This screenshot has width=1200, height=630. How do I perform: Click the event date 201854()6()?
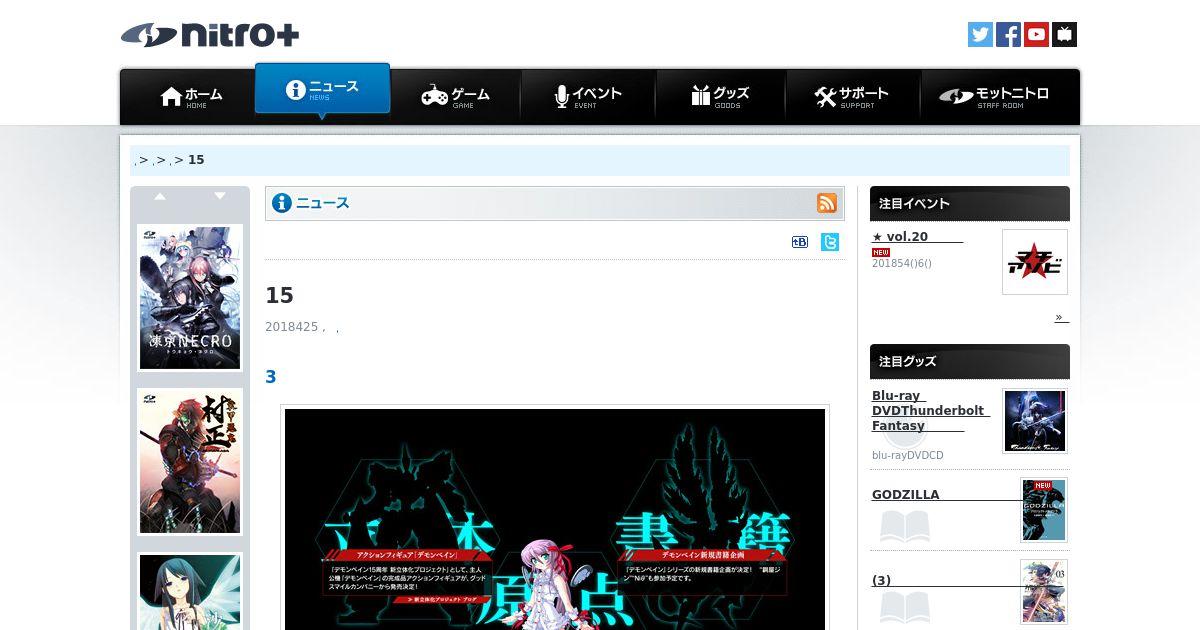(x=902, y=263)
